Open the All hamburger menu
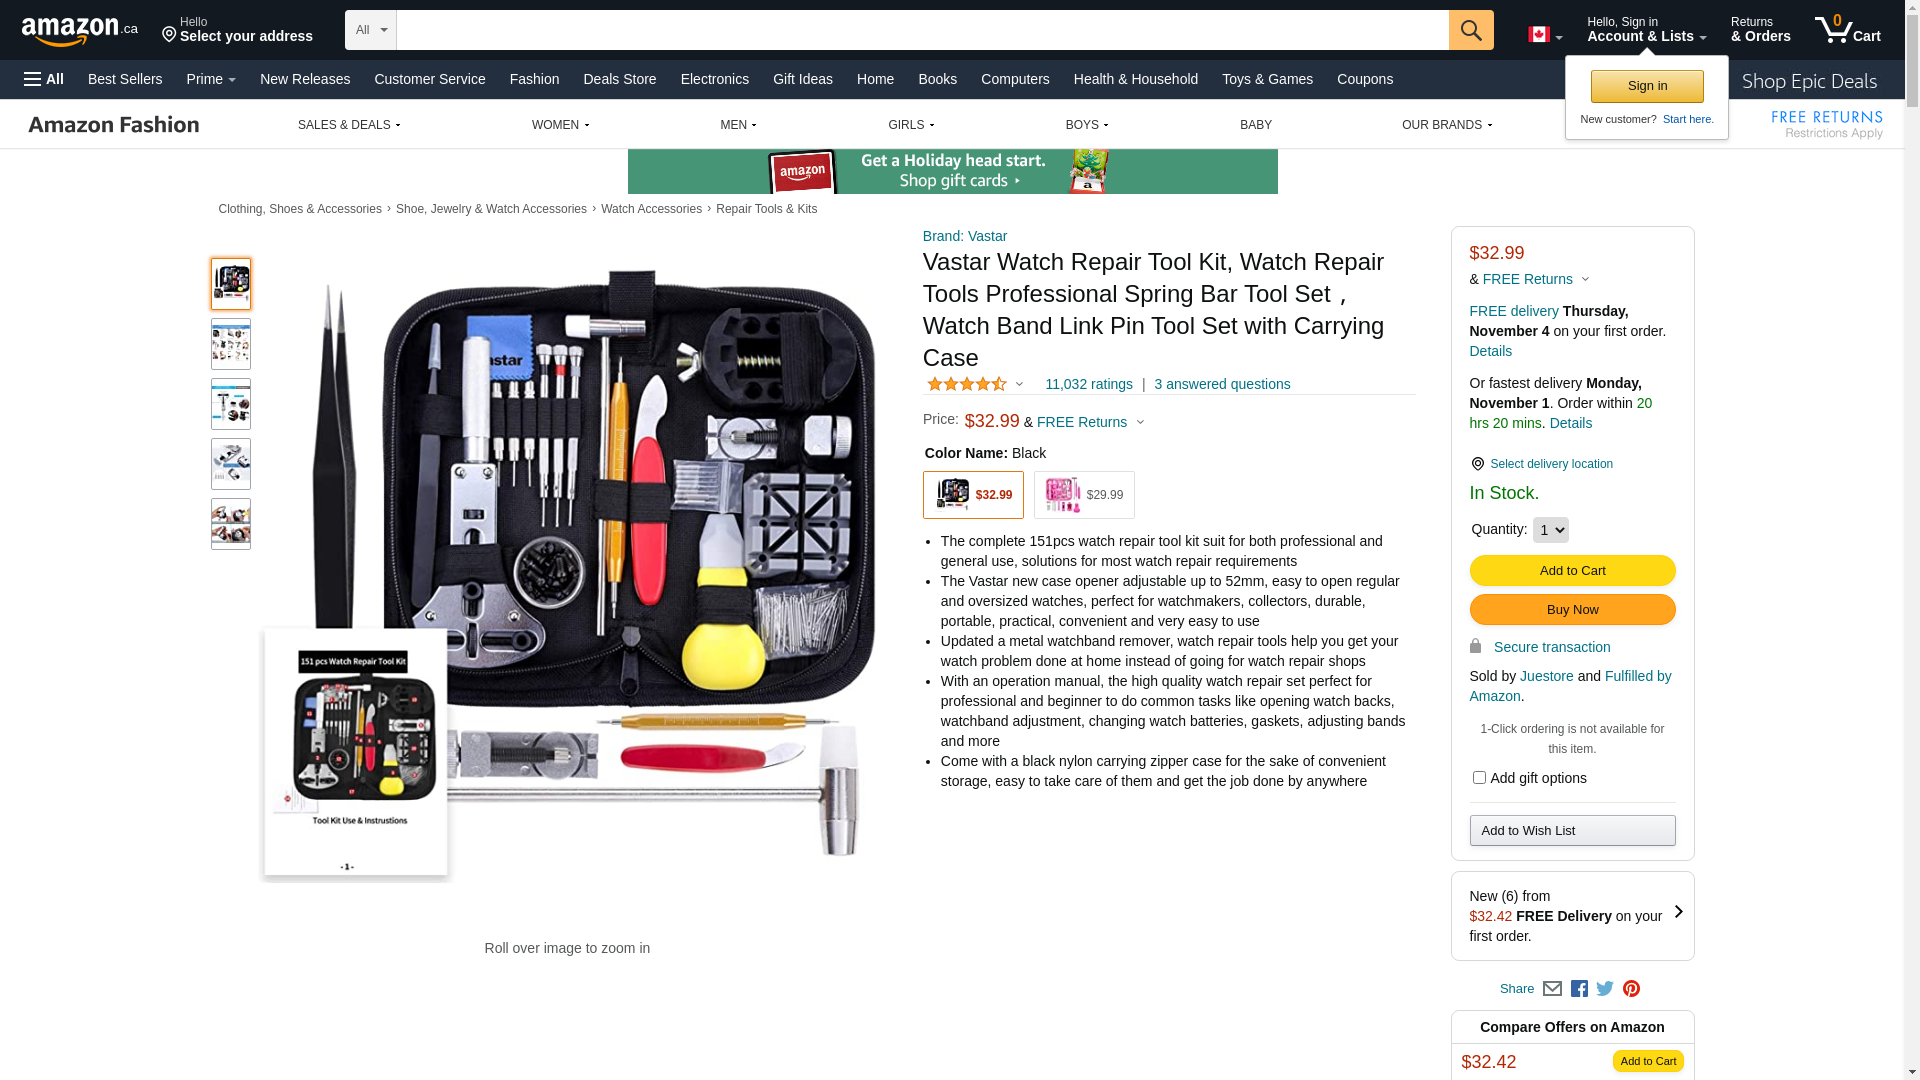The width and height of the screenshot is (1920, 1080). 44,79
